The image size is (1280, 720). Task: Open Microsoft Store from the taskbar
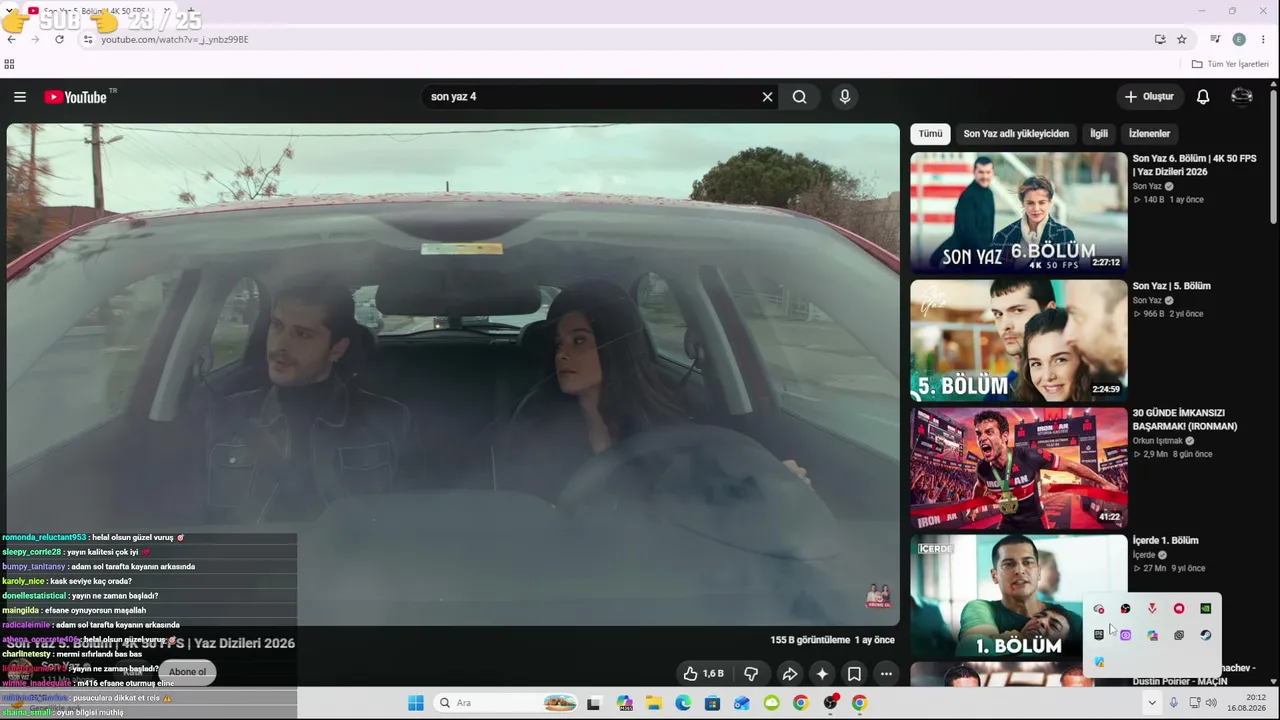712,703
